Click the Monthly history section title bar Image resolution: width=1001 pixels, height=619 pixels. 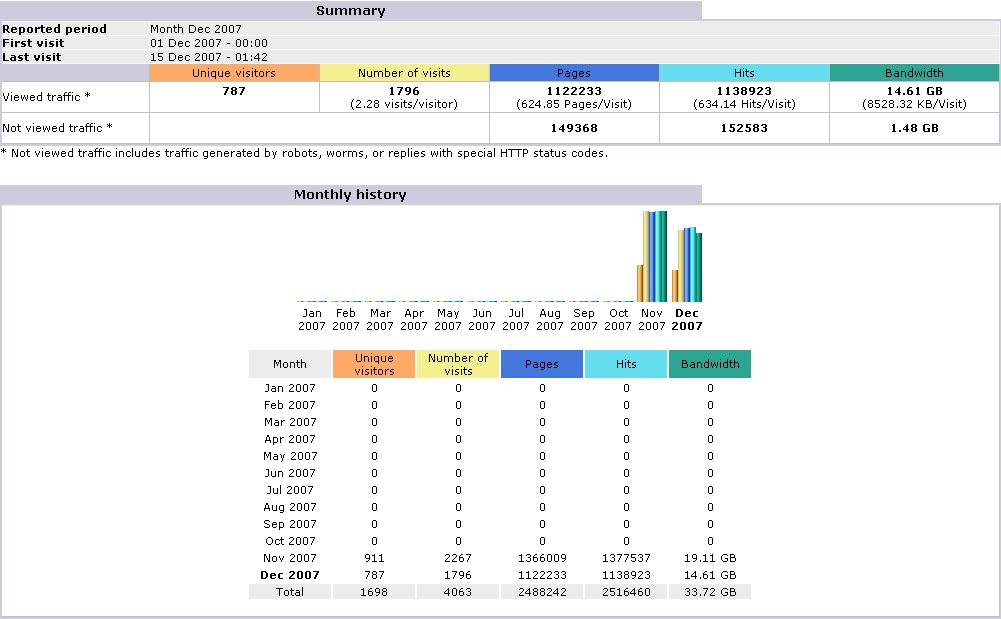[350, 195]
